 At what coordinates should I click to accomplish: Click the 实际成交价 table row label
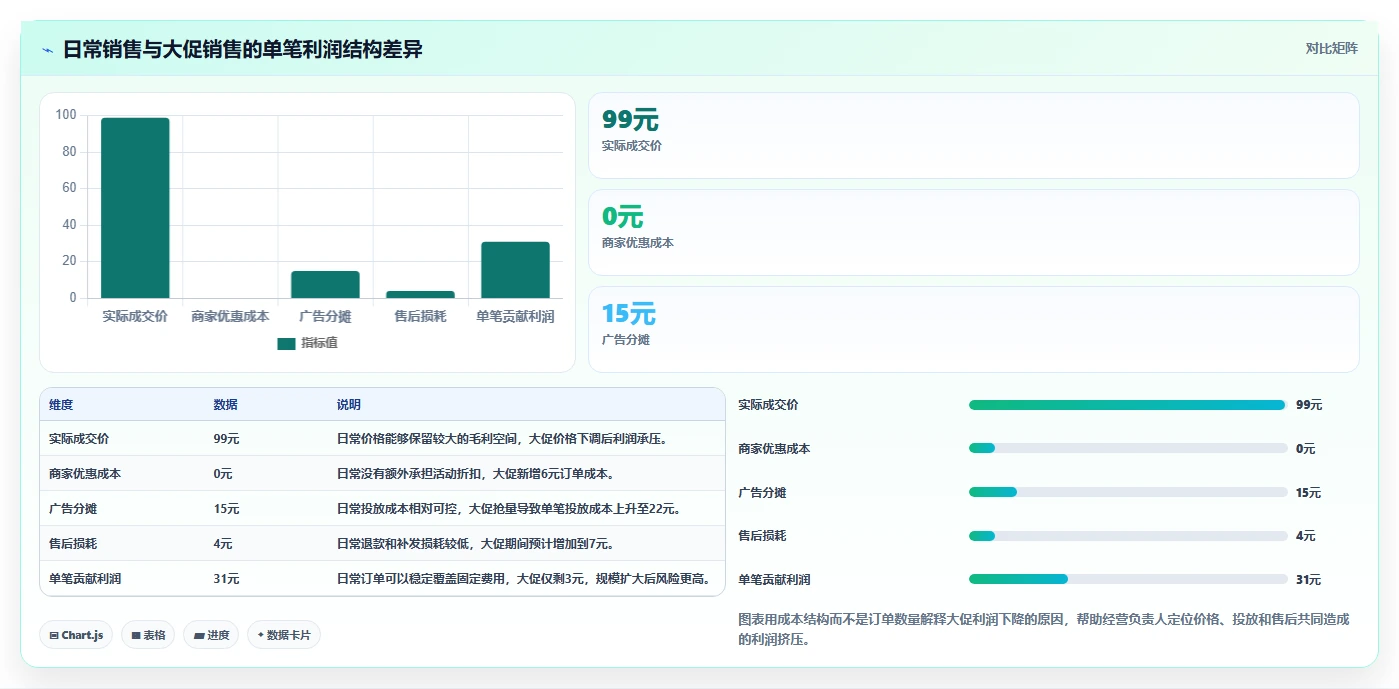79,438
